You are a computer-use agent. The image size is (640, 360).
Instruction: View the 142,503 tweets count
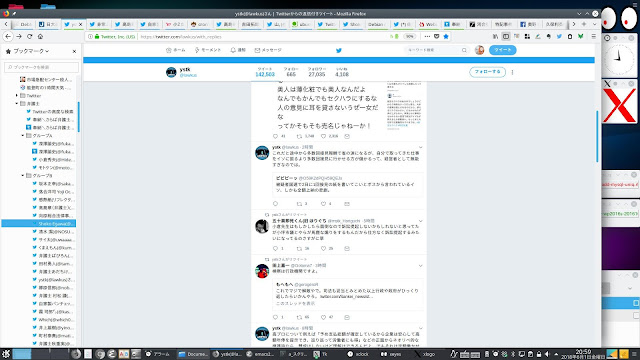[265, 72]
